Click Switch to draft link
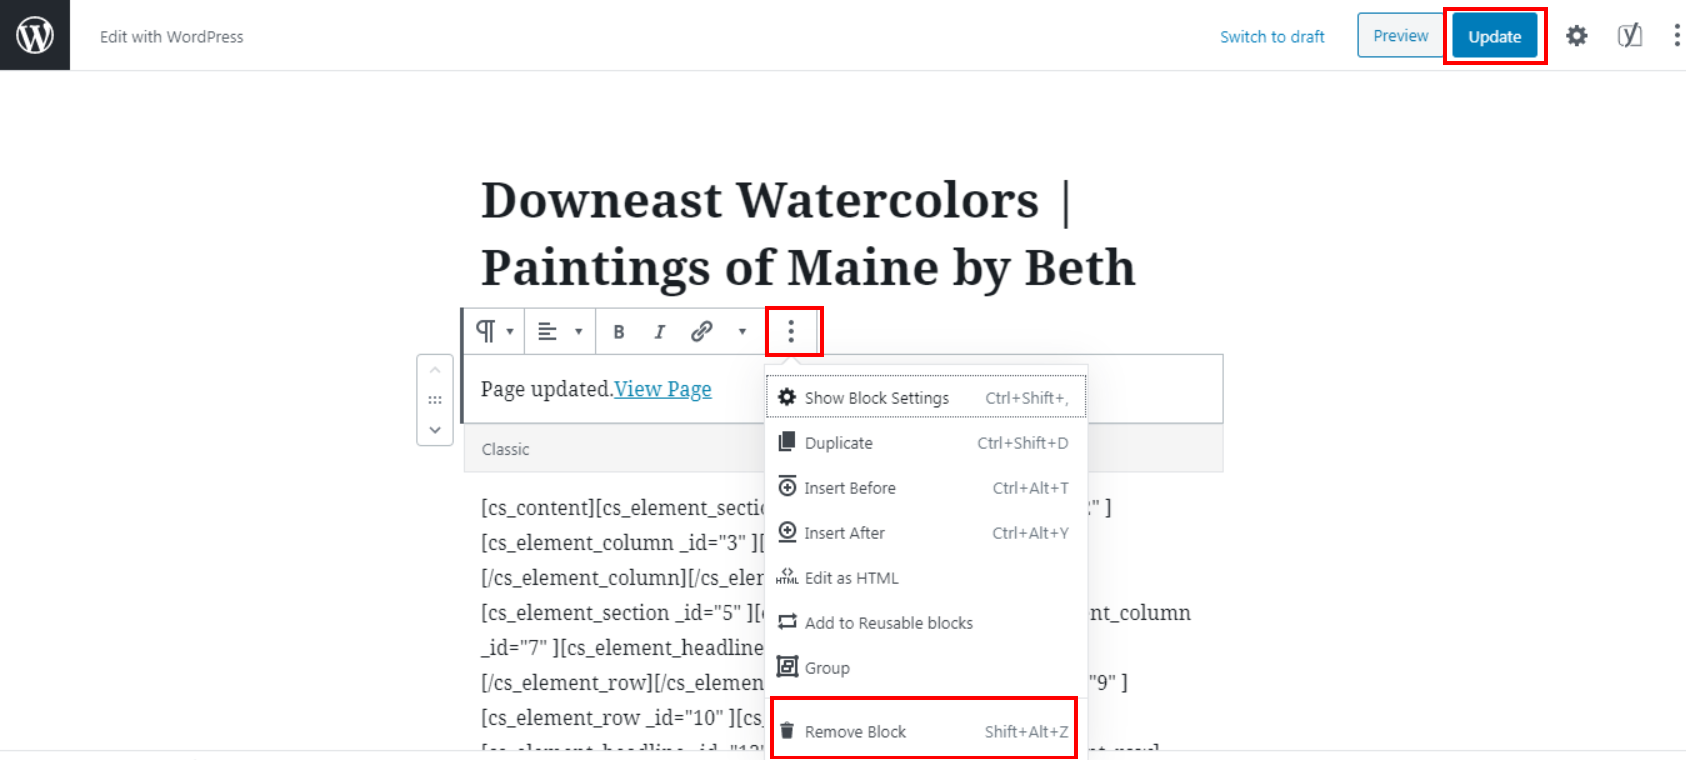This screenshot has height=760, width=1686. coord(1272,37)
